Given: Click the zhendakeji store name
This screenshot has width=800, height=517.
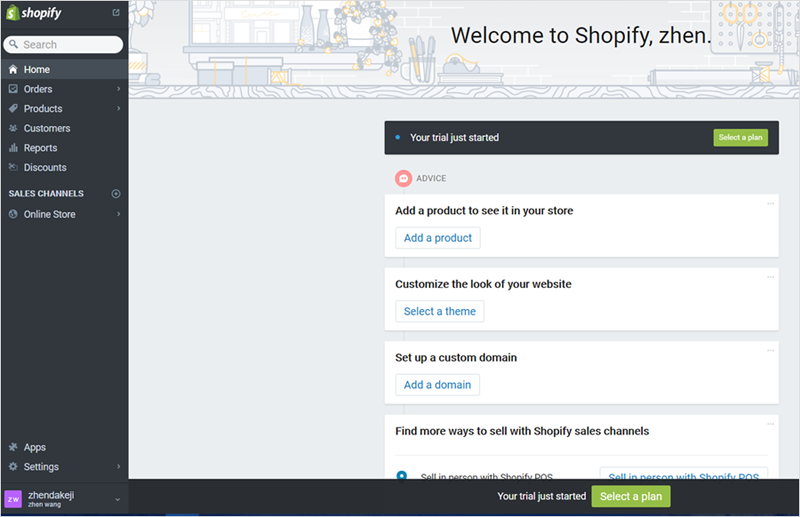Looking at the screenshot, I should click(51, 495).
